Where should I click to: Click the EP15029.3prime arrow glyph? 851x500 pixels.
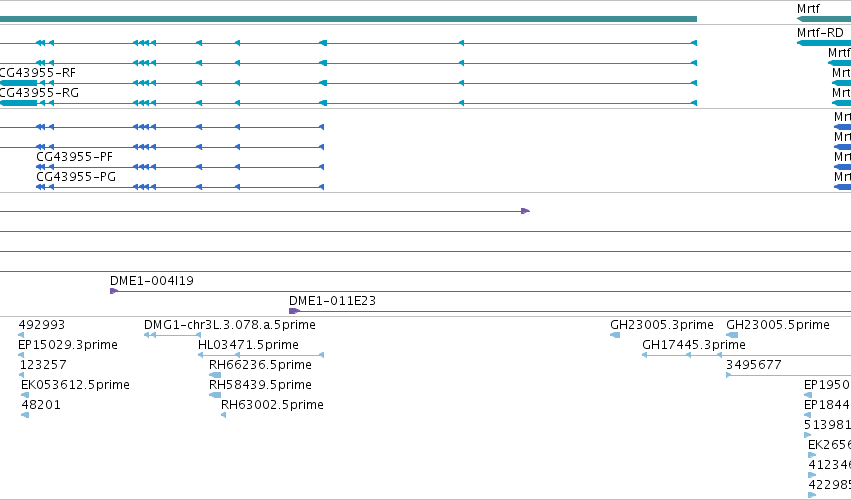(21, 355)
